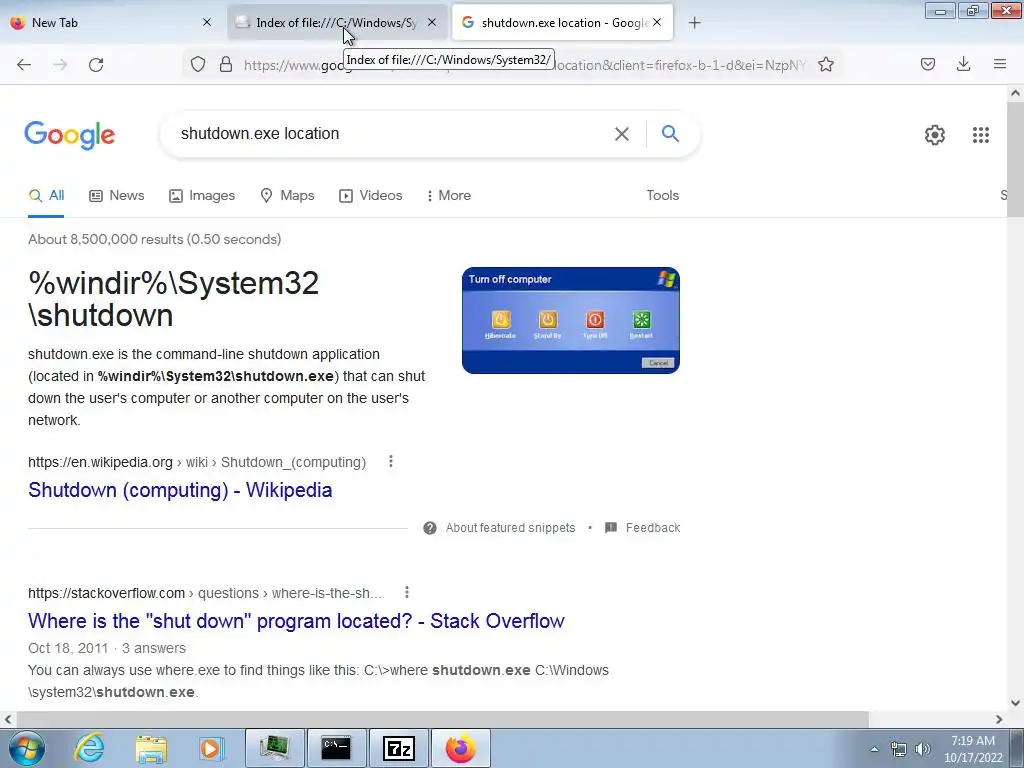Open the Stack Overflow shut down question

click(x=296, y=621)
